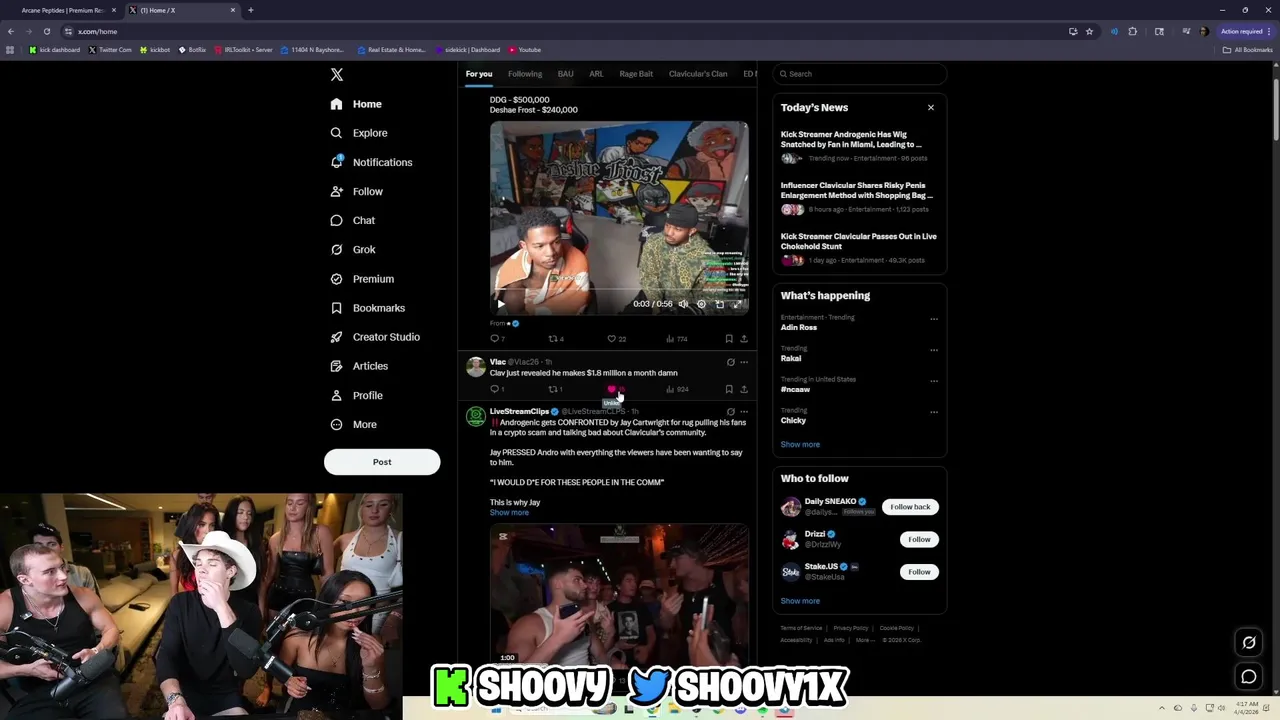Reply to the Vlac post

(497, 389)
